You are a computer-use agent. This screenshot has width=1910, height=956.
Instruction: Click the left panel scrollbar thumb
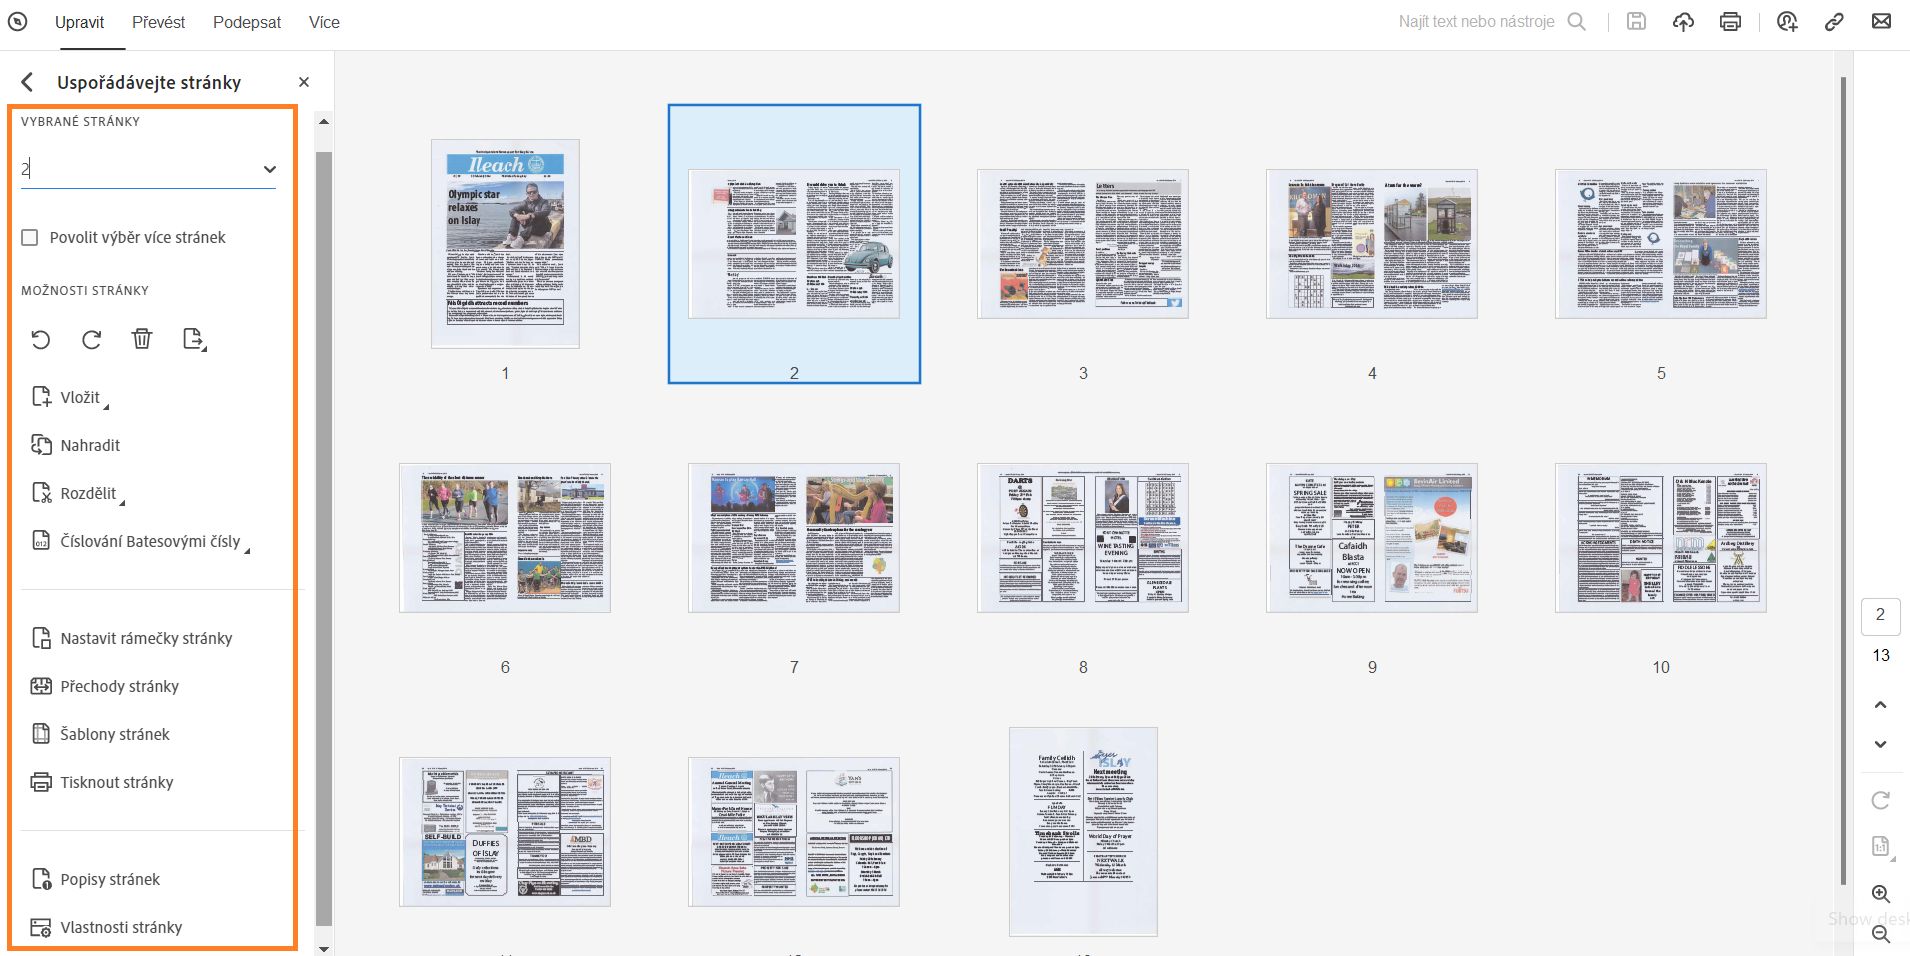[x=323, y=538]
